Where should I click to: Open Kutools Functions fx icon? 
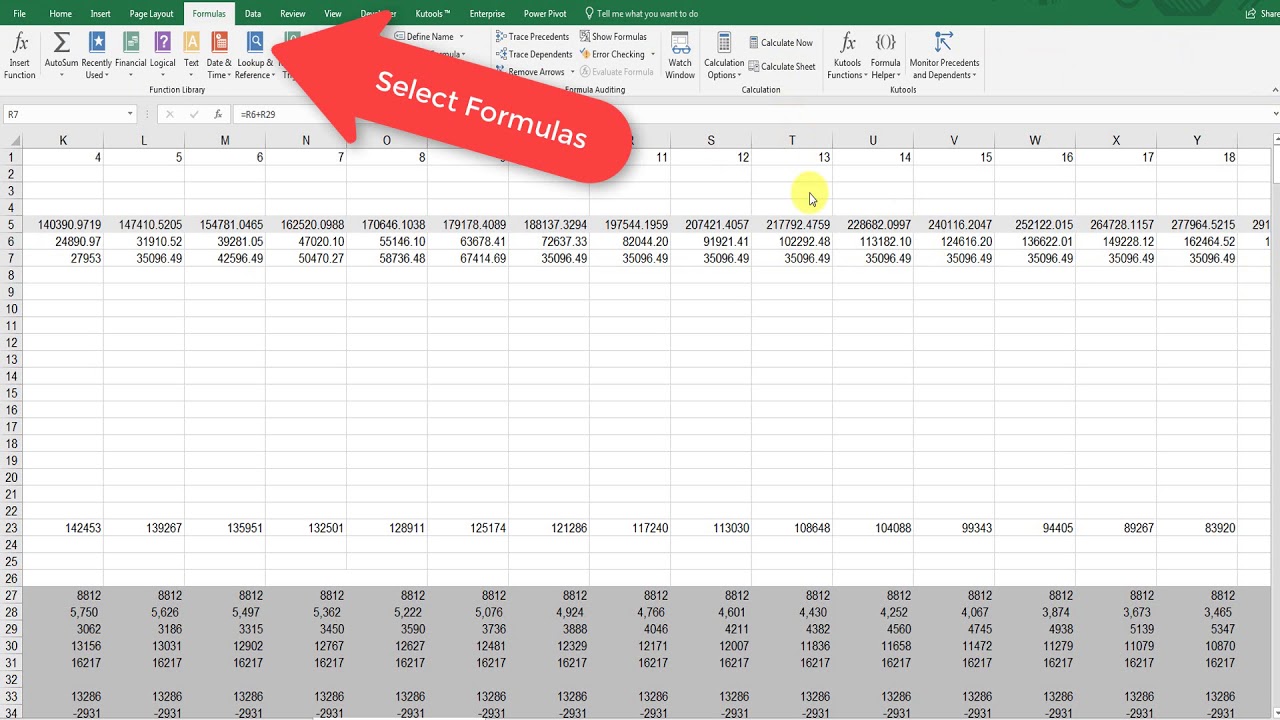847,43
